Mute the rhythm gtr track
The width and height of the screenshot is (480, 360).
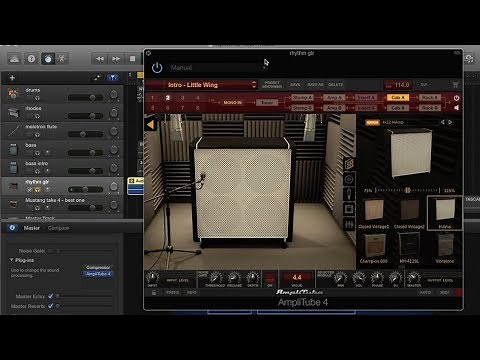30,190
